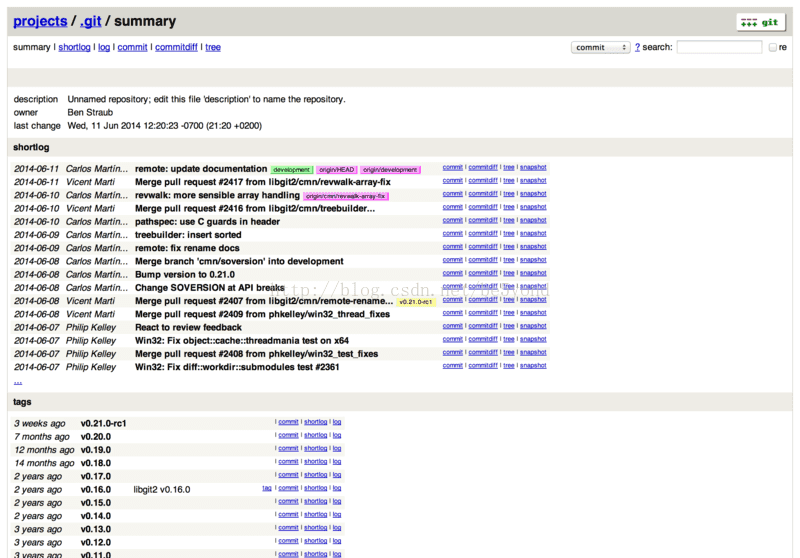Viewport: 800px width, 558px height.
Task: Open 'pathspec: use C guards in header' commit
Action: click(207, 222)
